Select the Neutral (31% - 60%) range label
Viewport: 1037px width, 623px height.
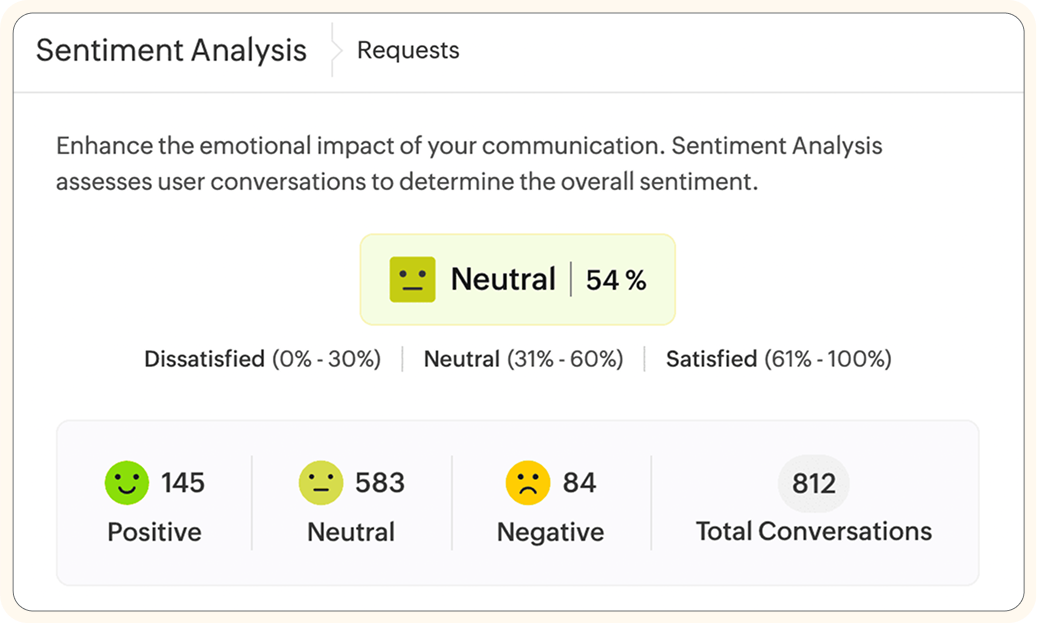click(523, 359)
